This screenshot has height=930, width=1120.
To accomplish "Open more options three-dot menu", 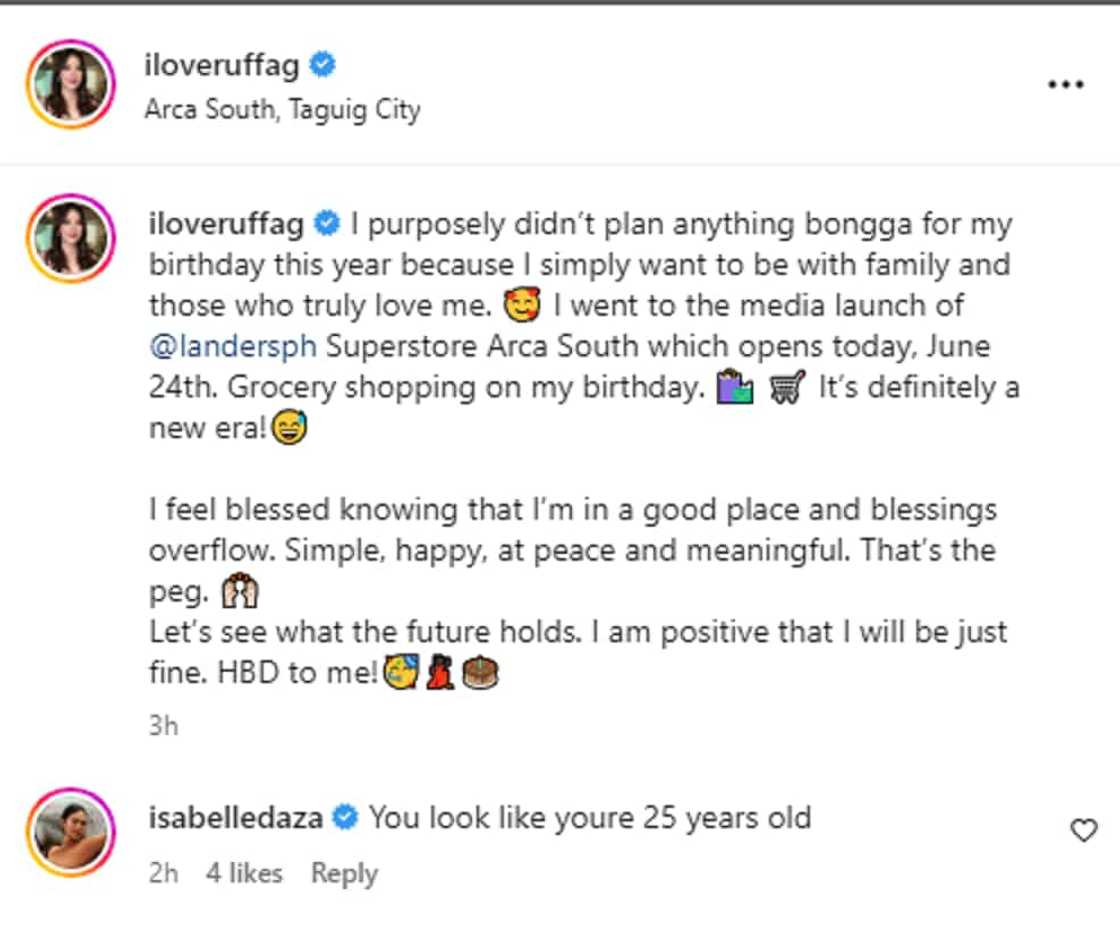I will (1065, 85).
